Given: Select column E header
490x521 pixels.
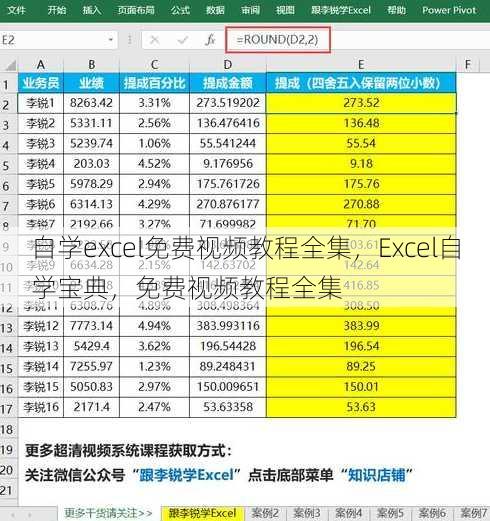Looking at the screenshot, I should [x=361, y=65].
